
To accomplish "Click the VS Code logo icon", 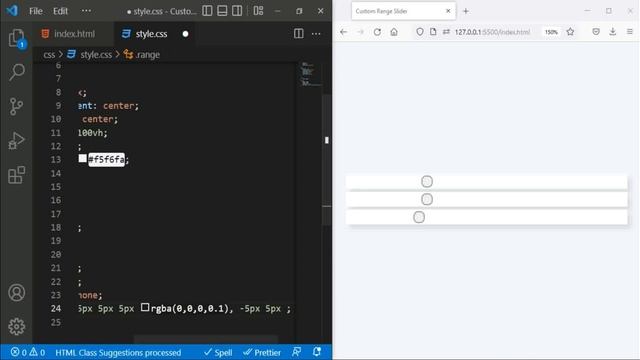I will (12, 11).
